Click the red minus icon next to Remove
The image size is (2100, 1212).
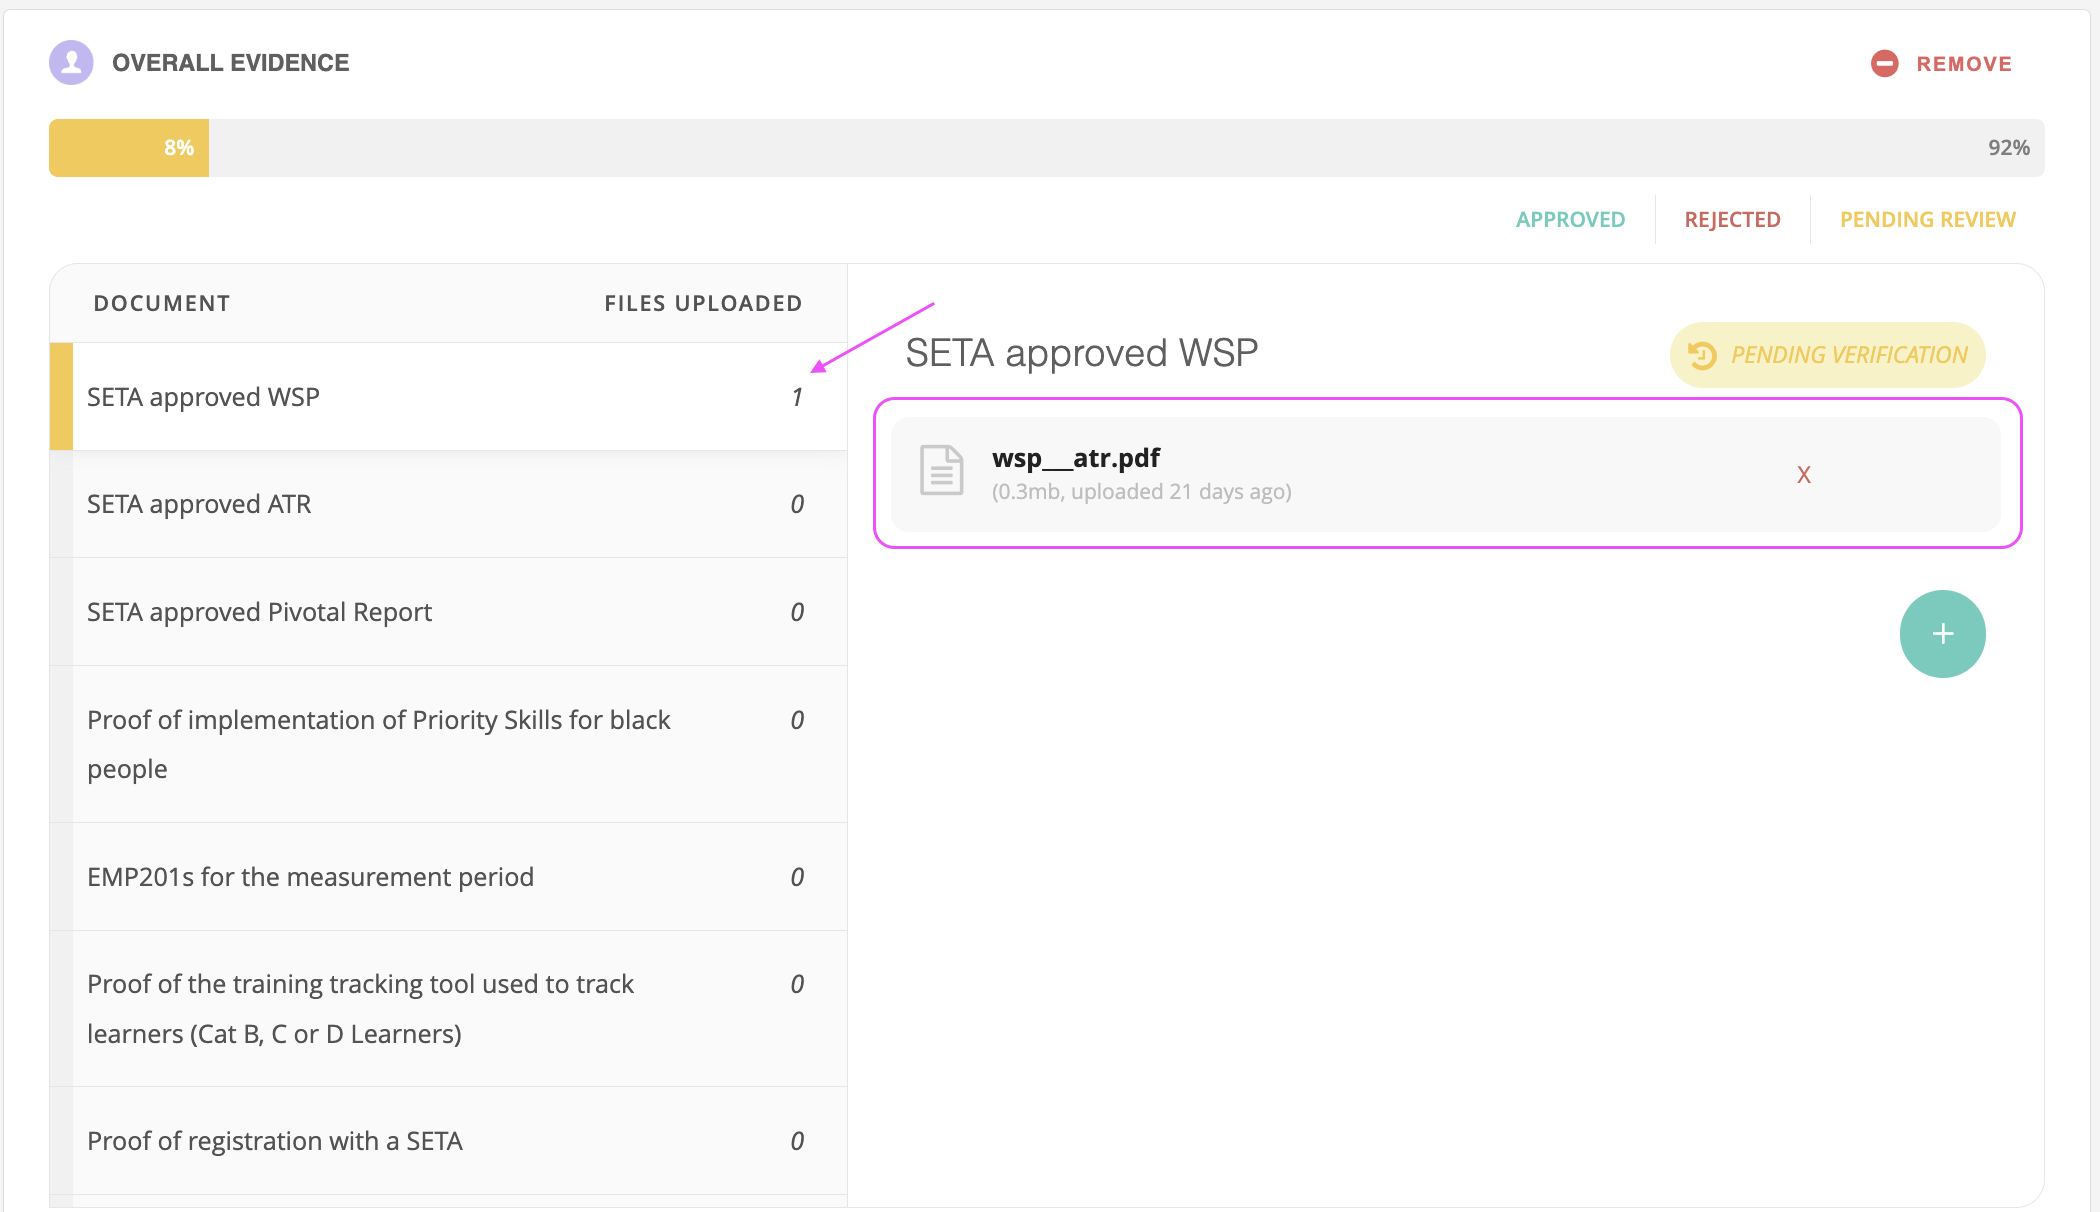coord(1884,63)
